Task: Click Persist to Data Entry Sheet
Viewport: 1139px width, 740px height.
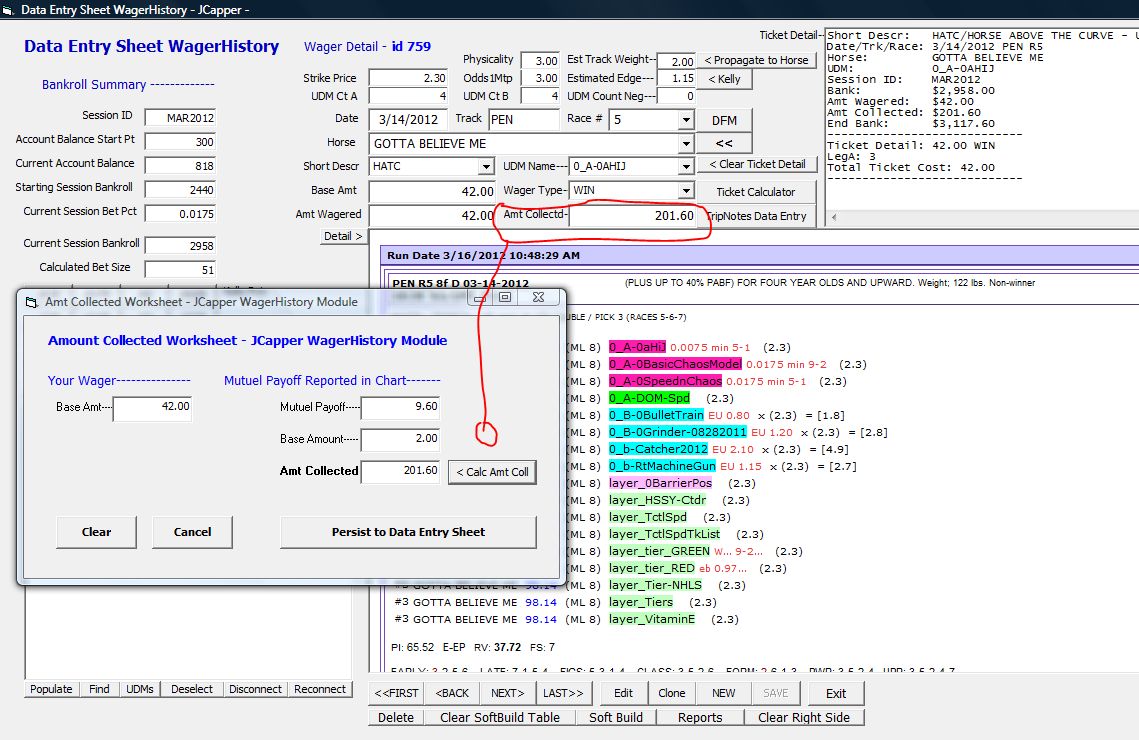Action: [408, 532]
